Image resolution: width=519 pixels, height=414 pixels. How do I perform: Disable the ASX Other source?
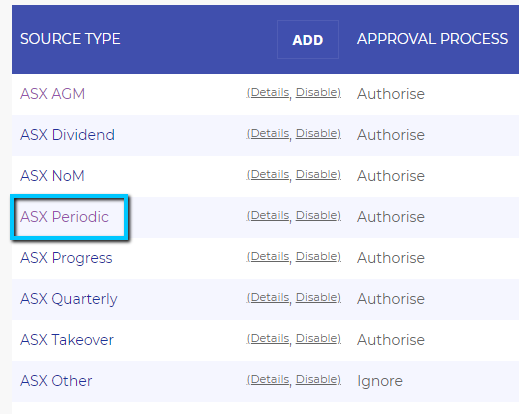pos(317,379)
